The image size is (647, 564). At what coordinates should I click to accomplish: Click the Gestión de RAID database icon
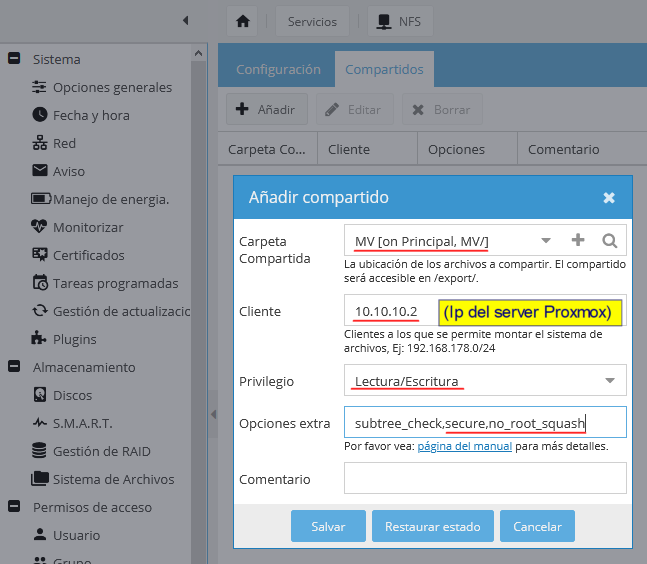click(x=39, y=450)
